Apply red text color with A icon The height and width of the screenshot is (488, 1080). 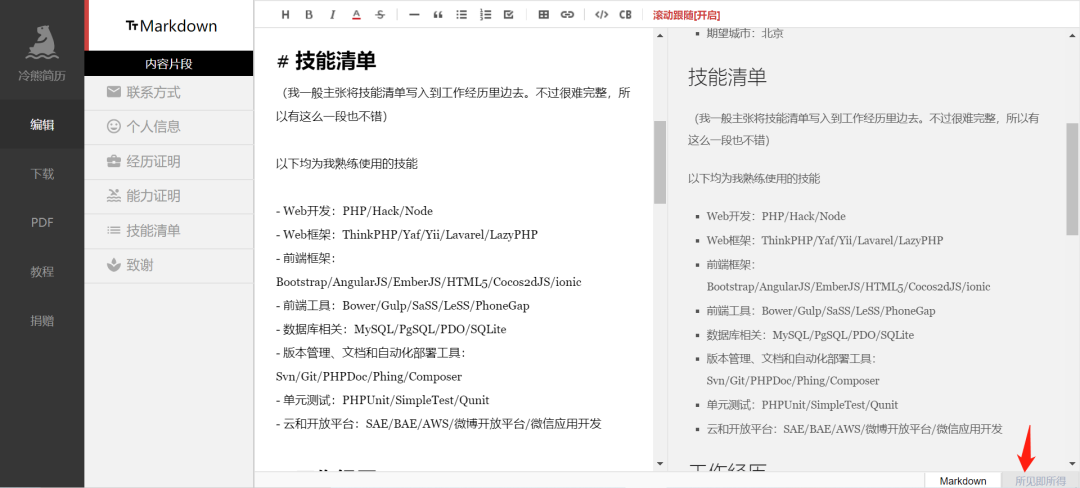(356, 14)
